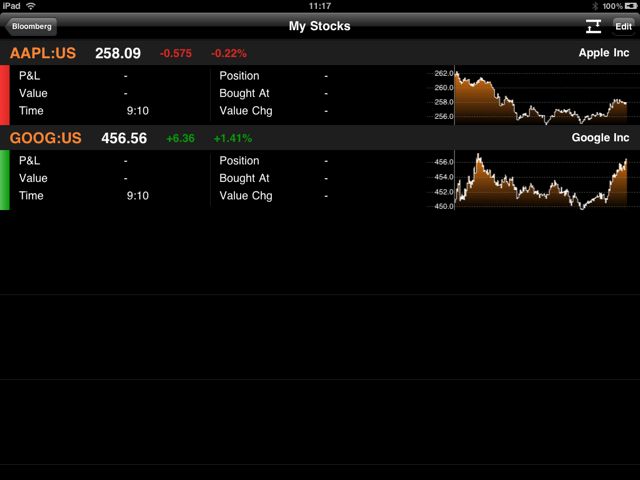640x480 pixels.
Task: Open the Google Inc company name
Action: (x=600, y=138)
